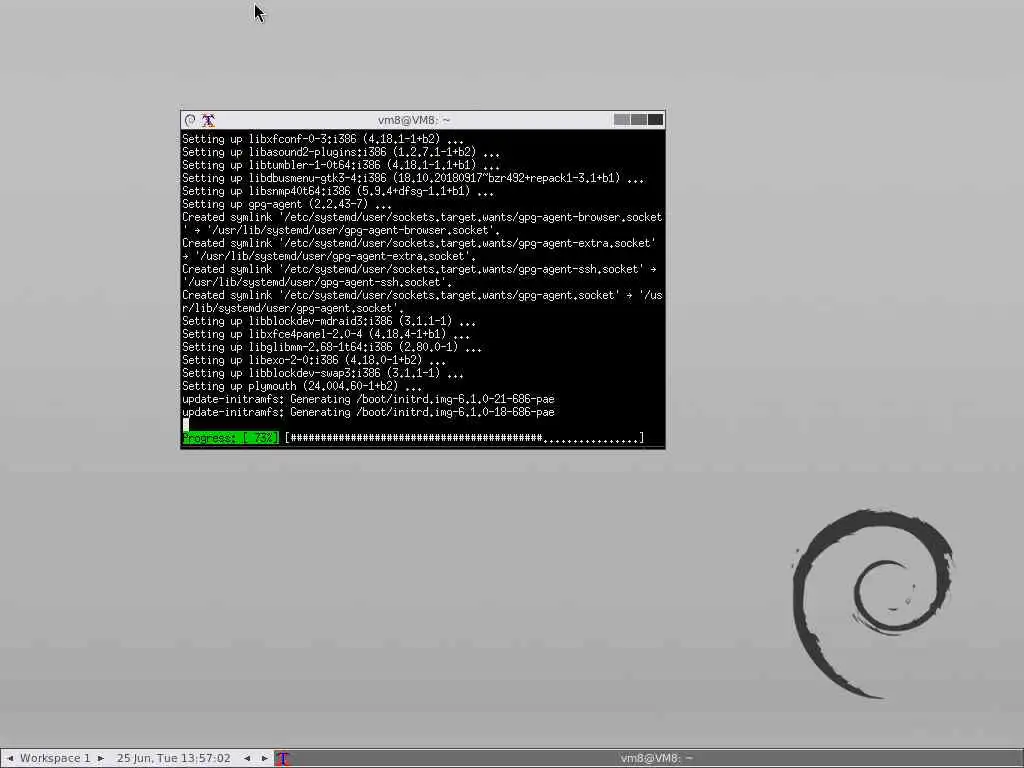Switch to previous workspace using left arrow before Workspace 1
The height and width of the screenshot is (768, 1024).
10,758
